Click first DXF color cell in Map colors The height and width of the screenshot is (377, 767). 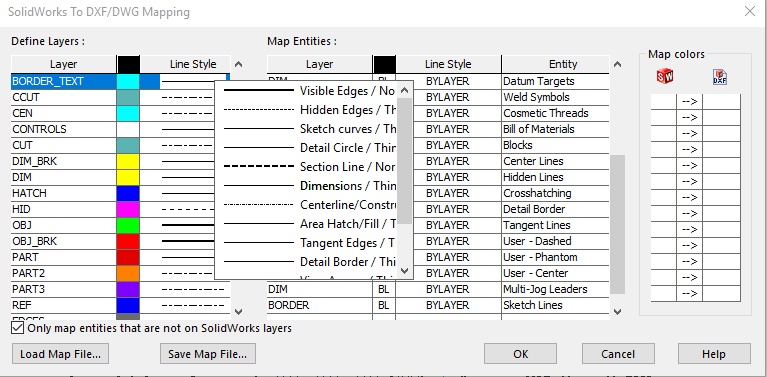(722, 102)
